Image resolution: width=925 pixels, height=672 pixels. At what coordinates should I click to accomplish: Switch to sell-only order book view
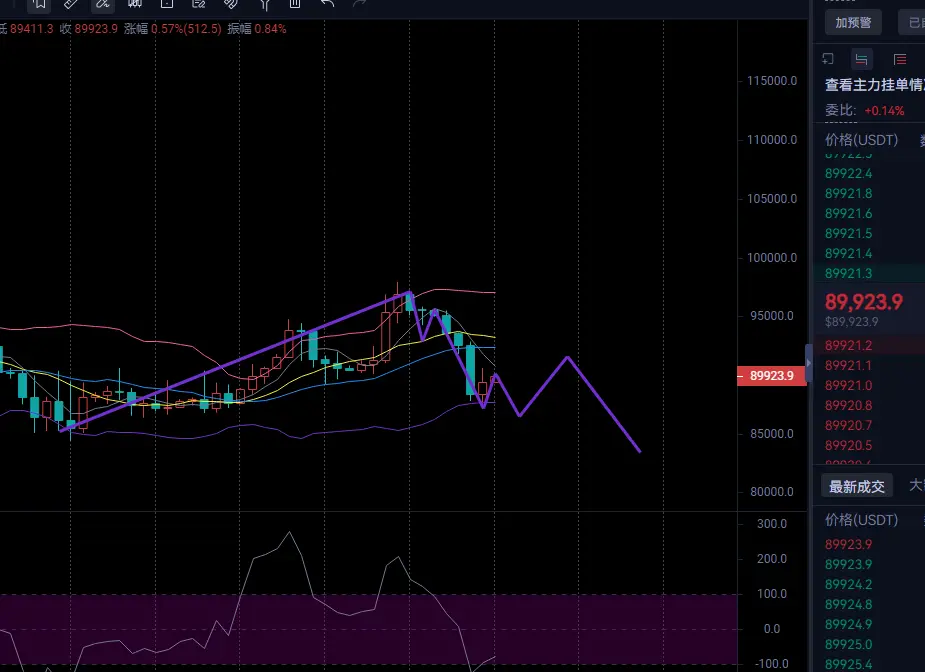[x=900, y=59]
